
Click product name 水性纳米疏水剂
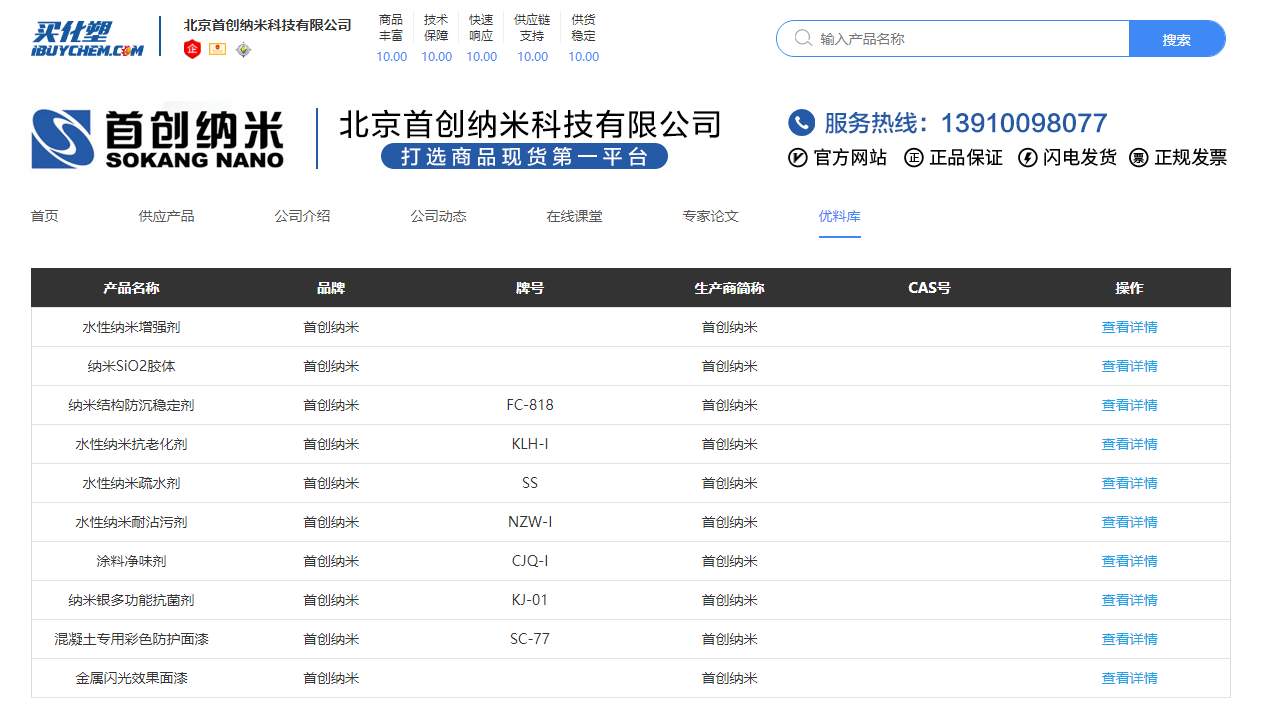coord(131,483)
